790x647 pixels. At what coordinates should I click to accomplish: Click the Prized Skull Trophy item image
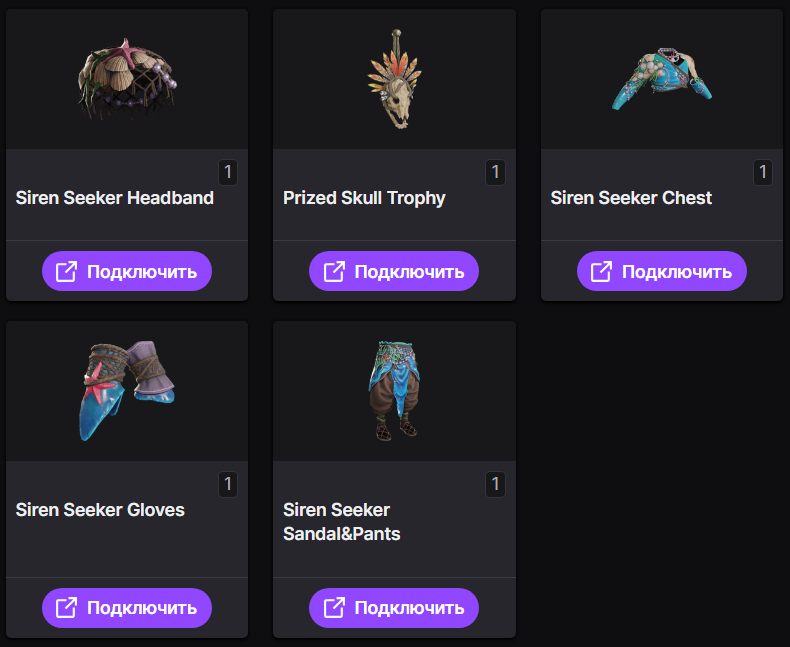[394, 79]
